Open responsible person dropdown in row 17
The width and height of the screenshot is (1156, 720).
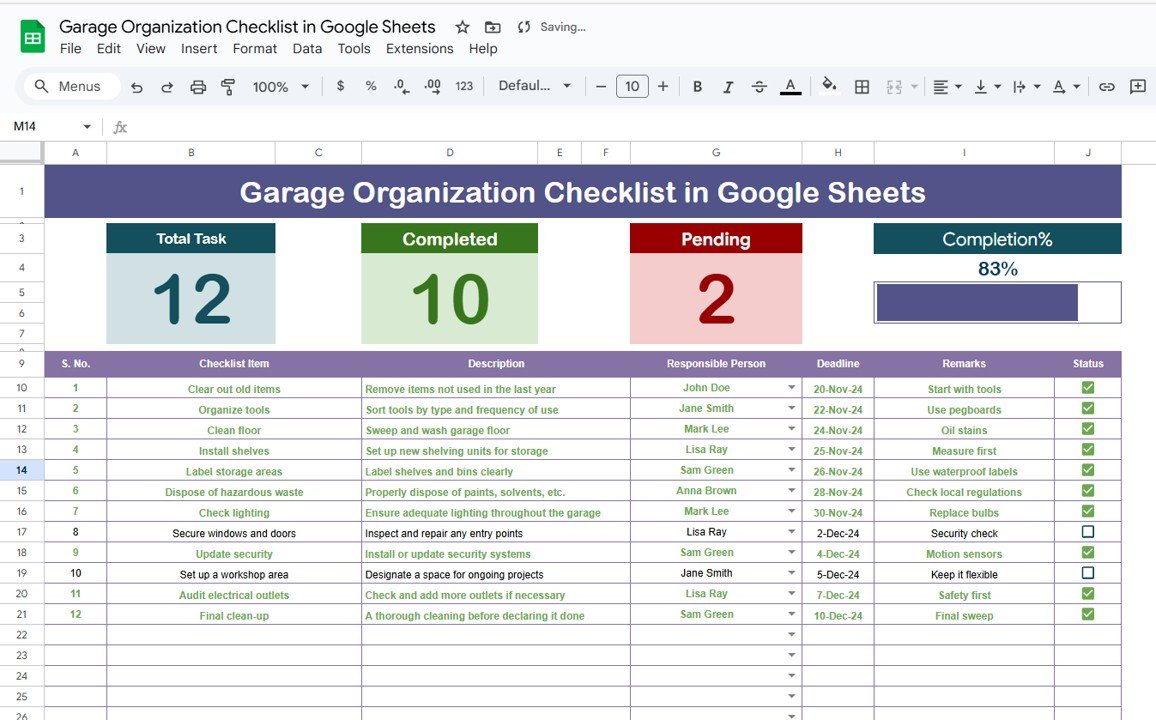point(791,532)
